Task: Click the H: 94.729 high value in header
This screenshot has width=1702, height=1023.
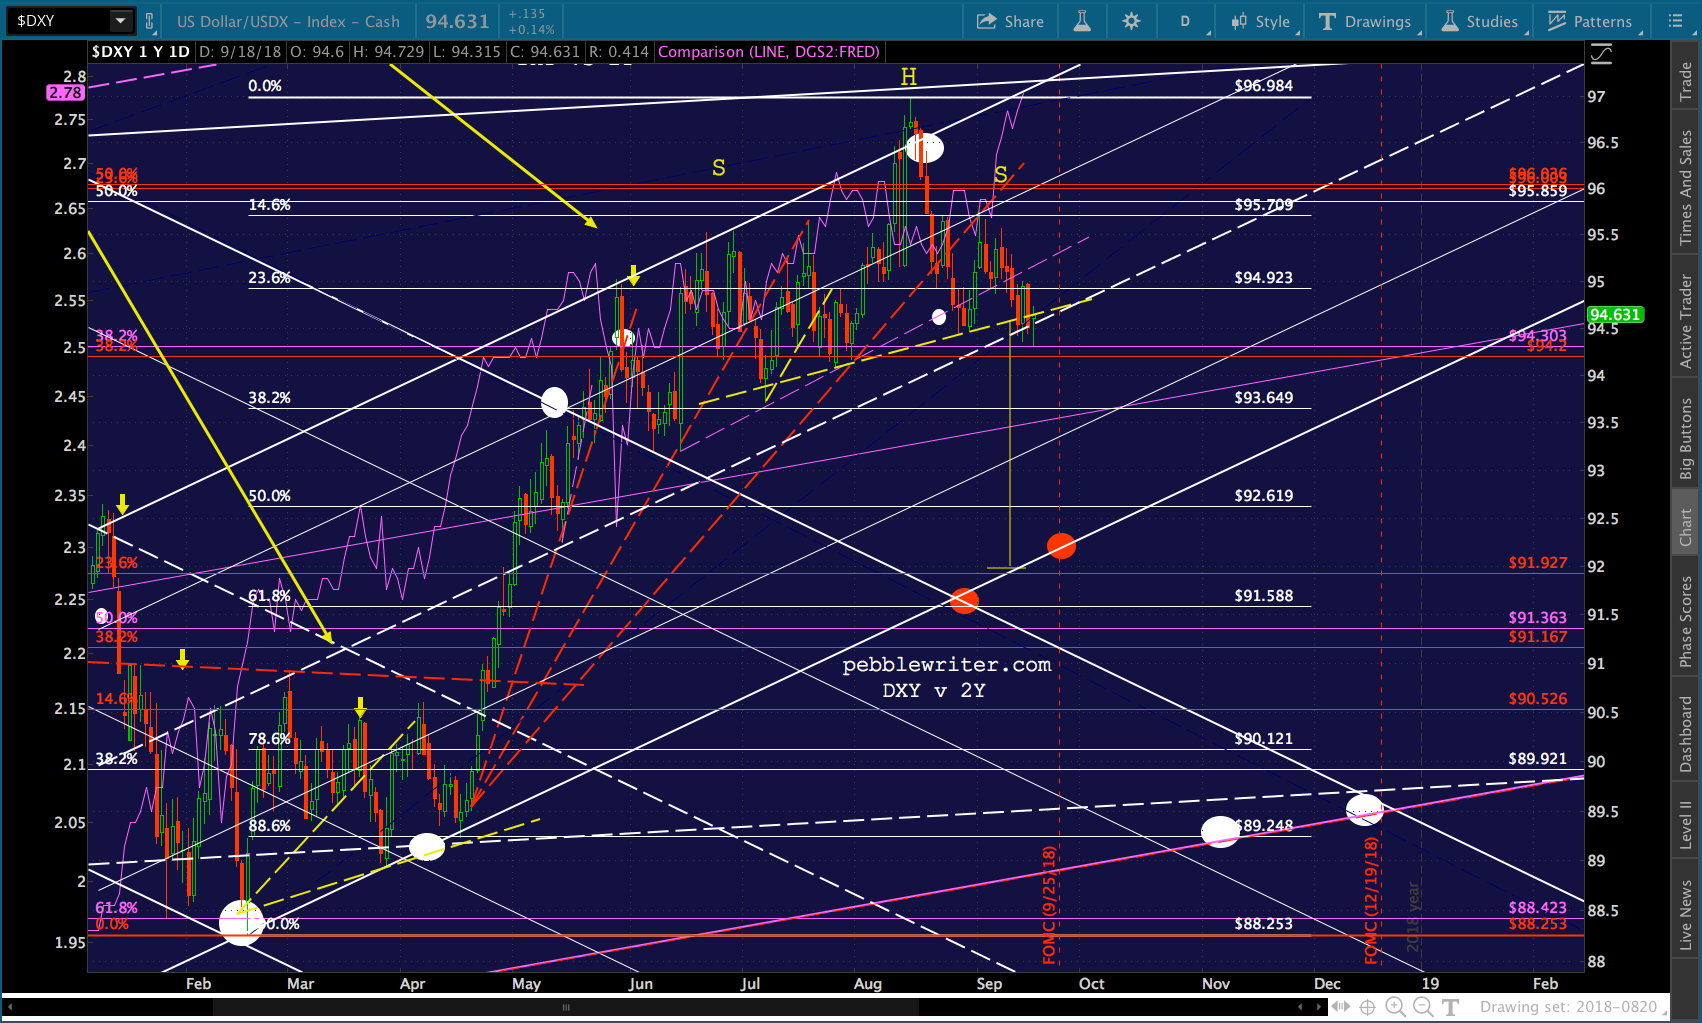Action: click(x=388, y=52)
